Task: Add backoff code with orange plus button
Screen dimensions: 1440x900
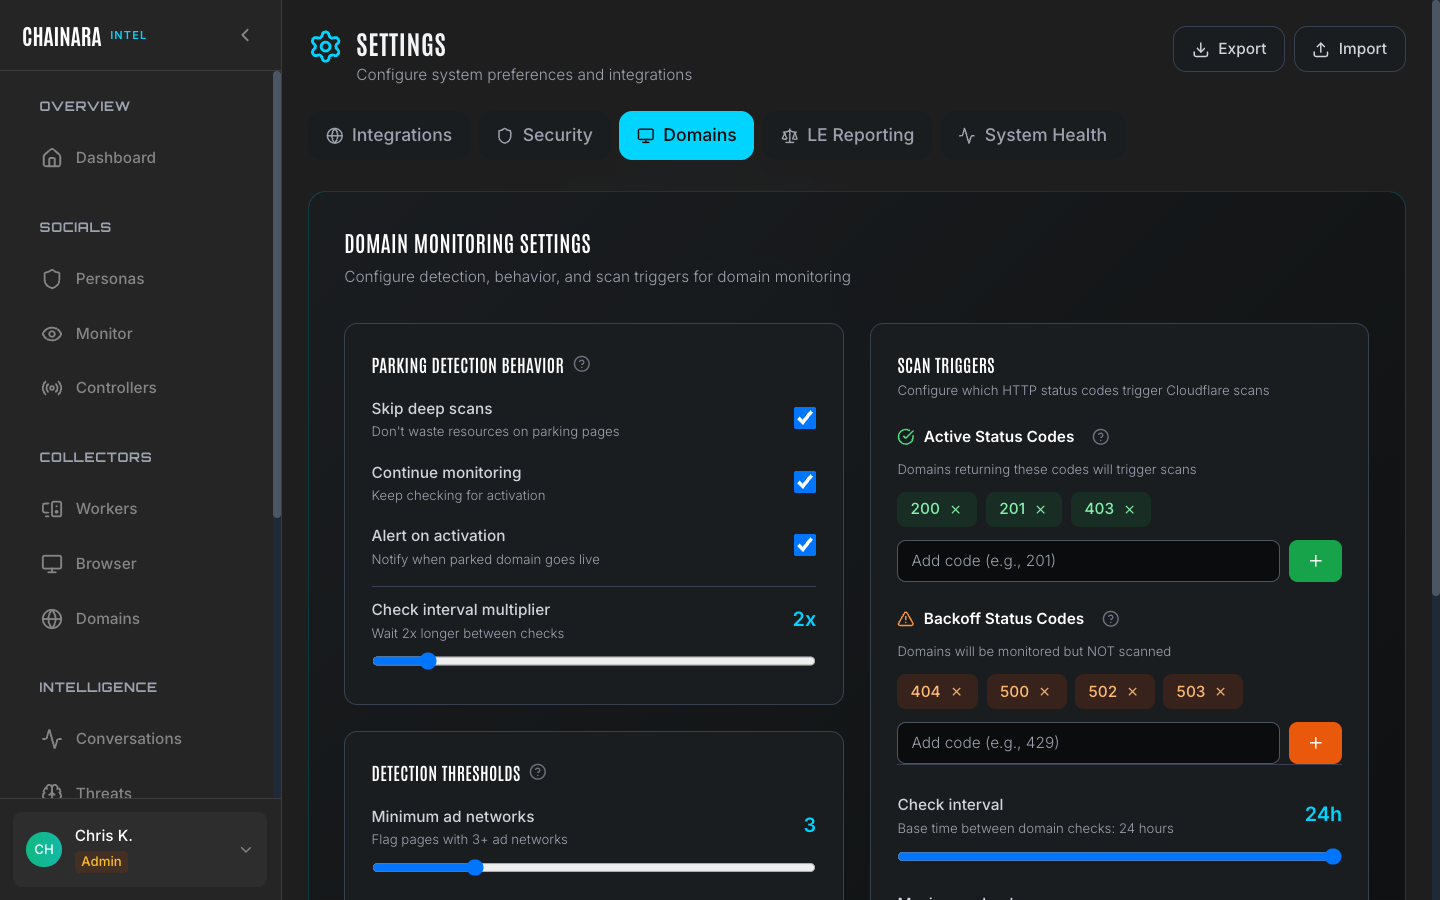Action: click(x=1315, y=743)
